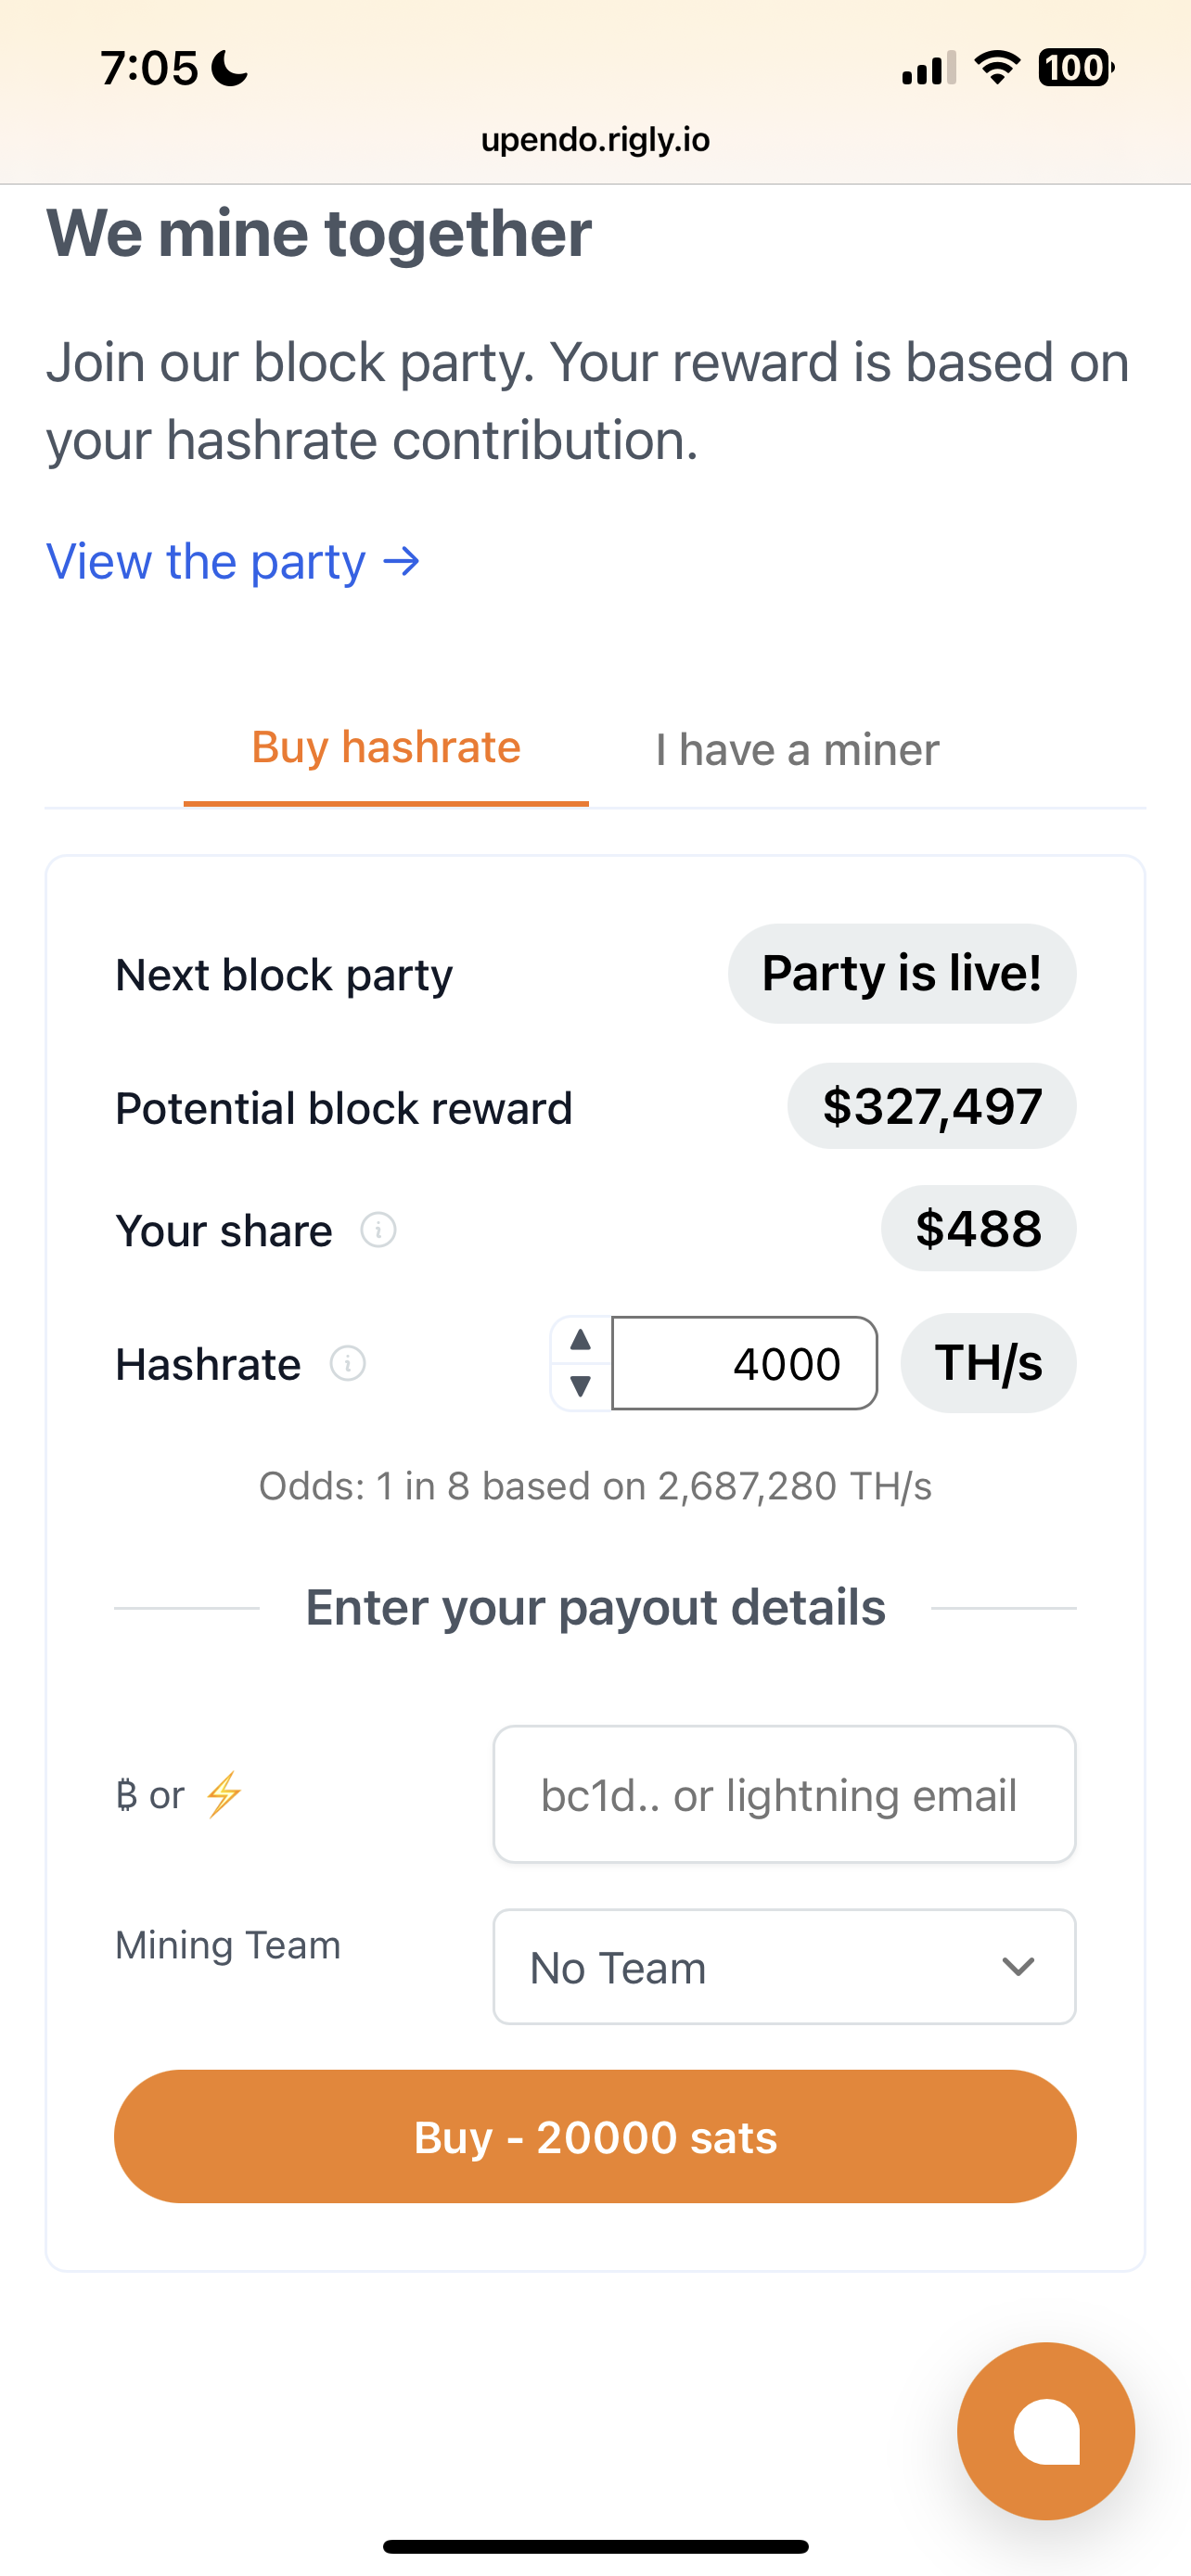Switch to Buy hashrate tab
The width and height of the screenshot is (1191, 2576).
point(386,748)
